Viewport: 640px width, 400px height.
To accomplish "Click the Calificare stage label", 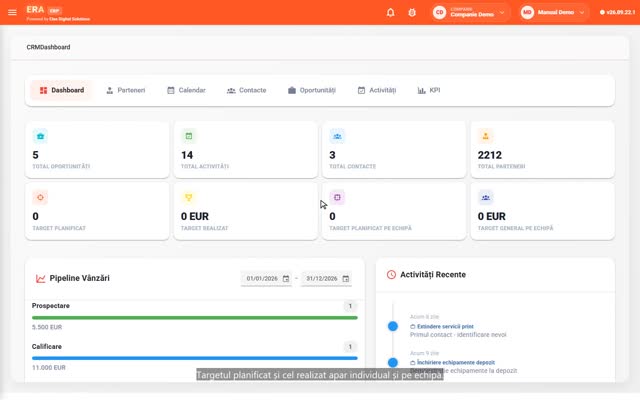I will pos(47,347).
